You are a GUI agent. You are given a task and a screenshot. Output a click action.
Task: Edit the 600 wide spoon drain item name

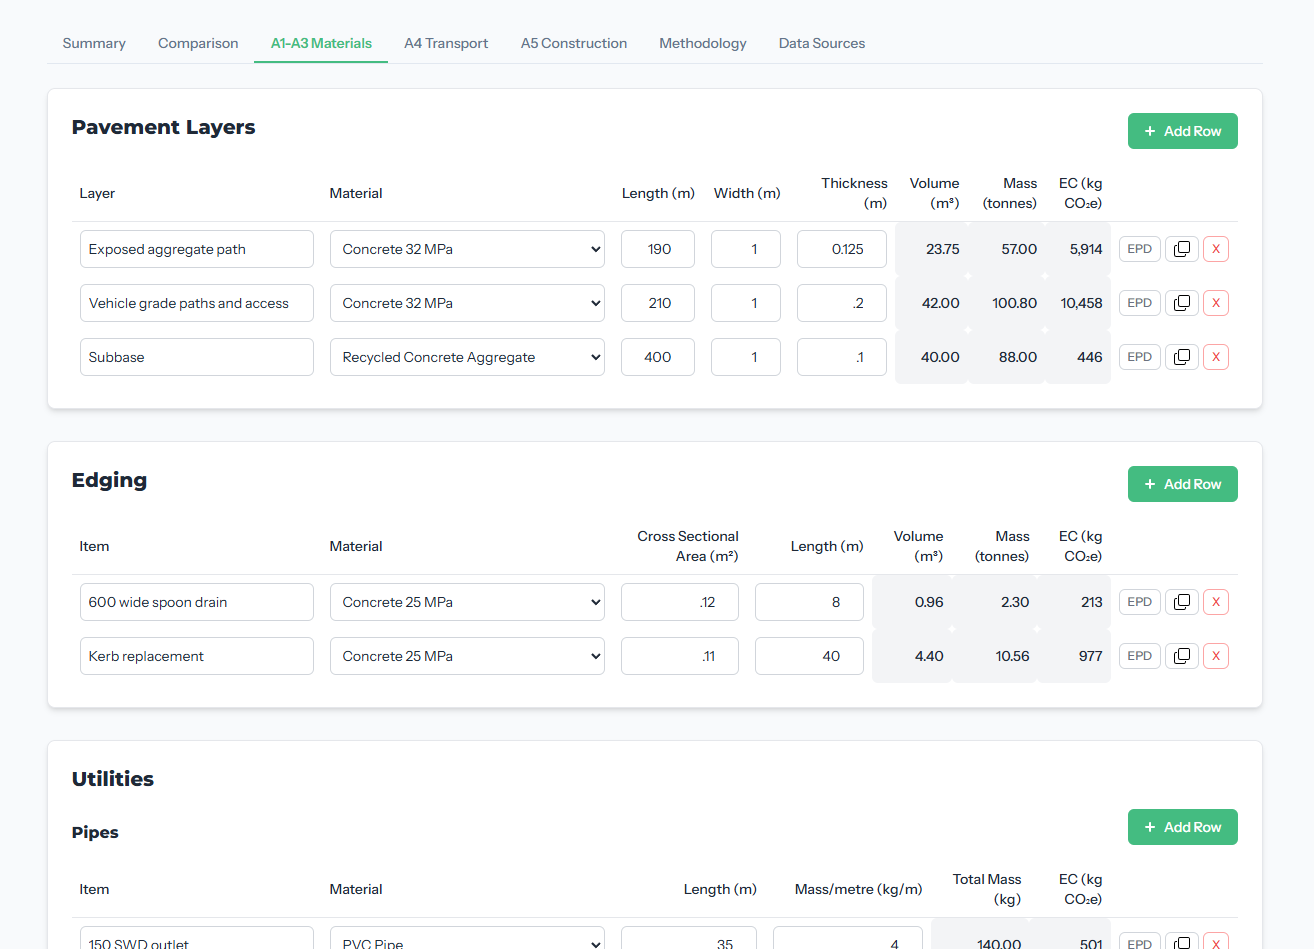[197, 602]
